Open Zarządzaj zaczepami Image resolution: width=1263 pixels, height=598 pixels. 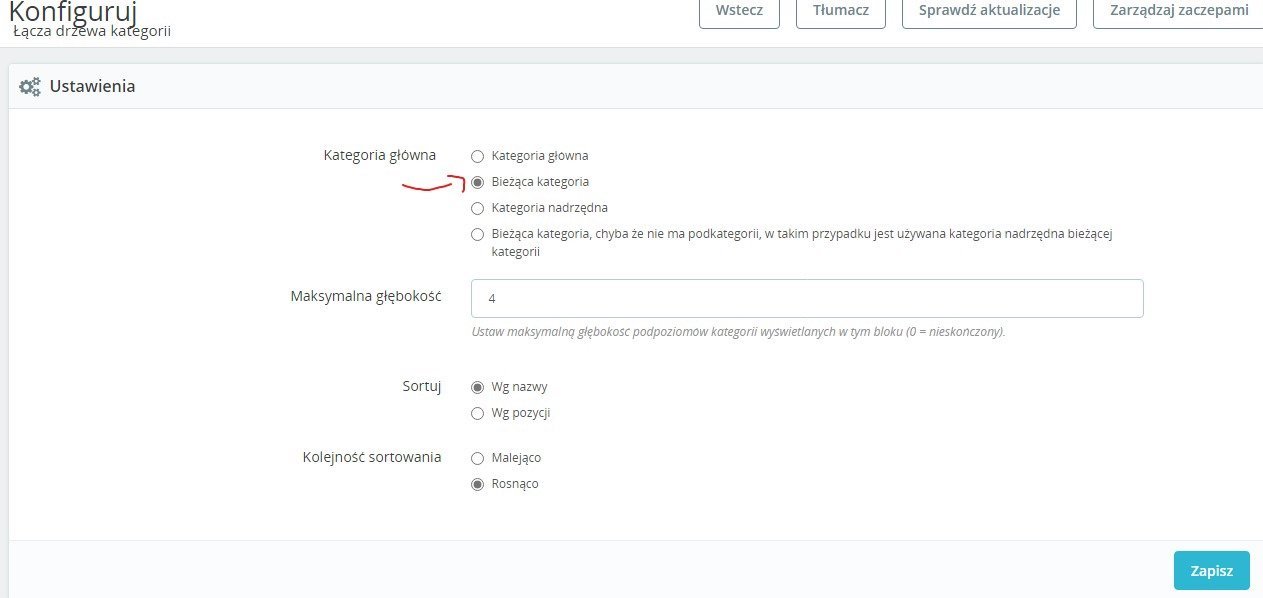pyautogui.click(x=1178, y=11)
